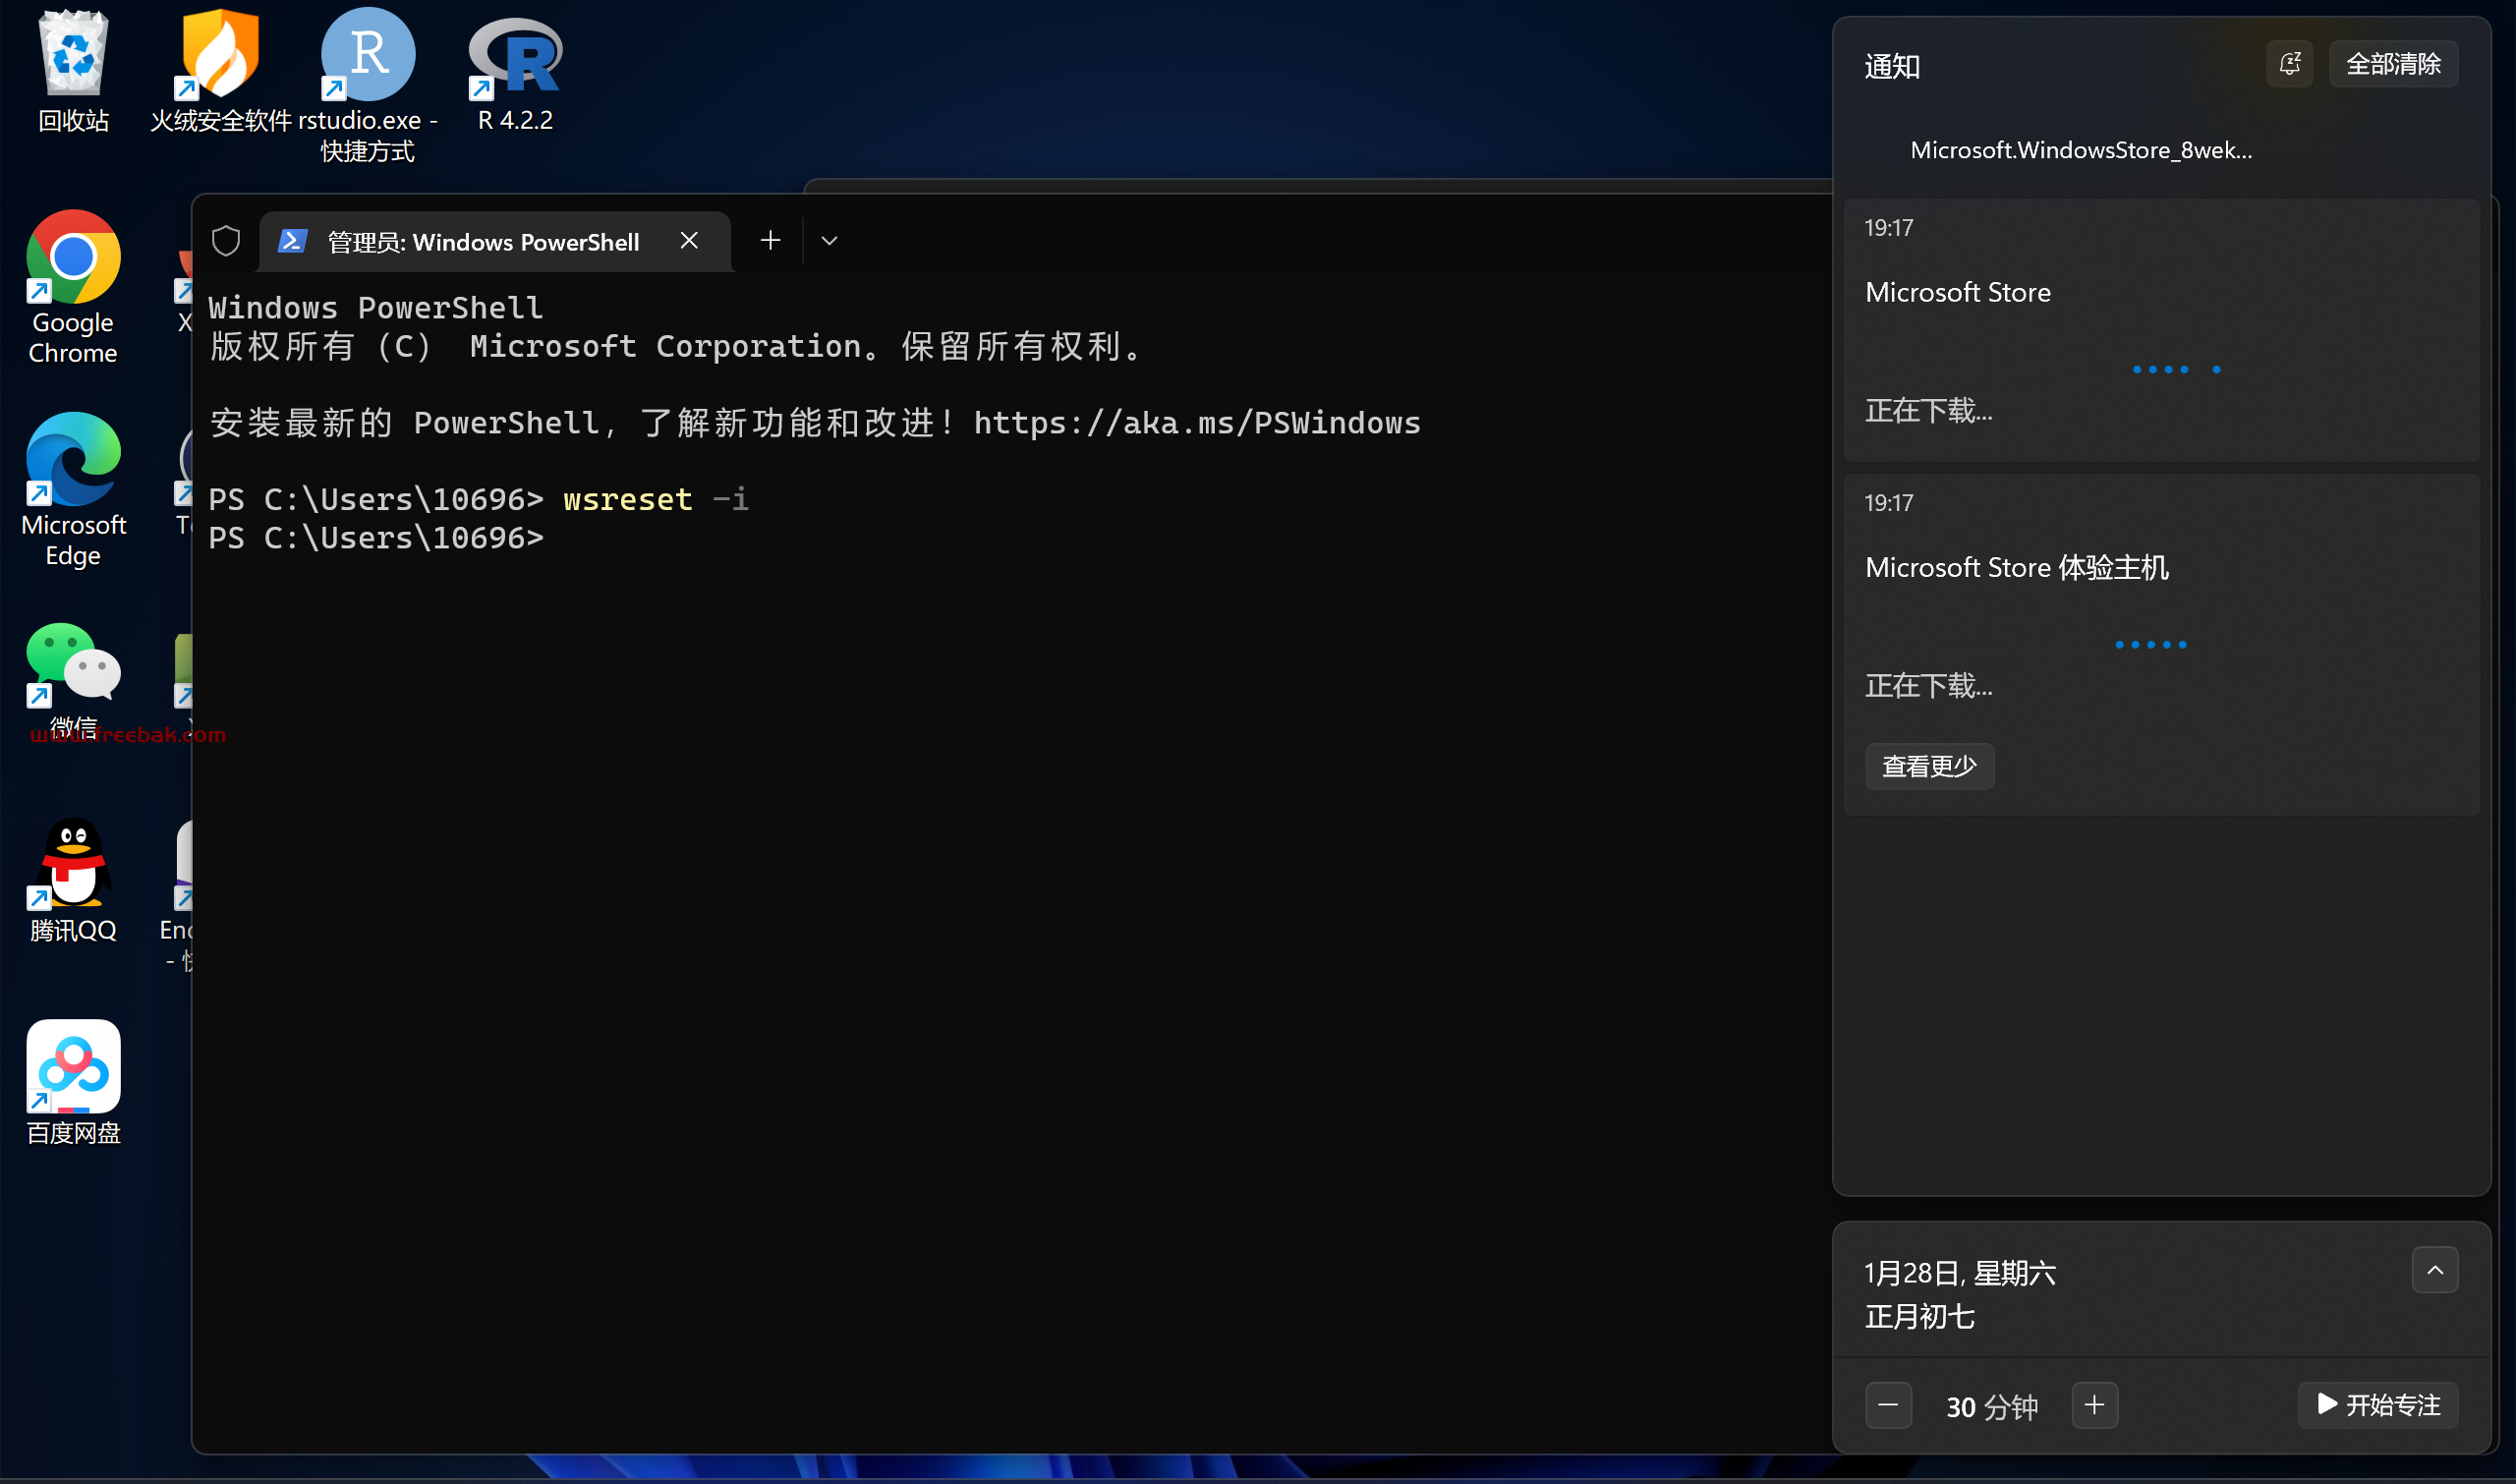Click the notification settings bell icon
Screen dimensions: 2516x1484
(2289, 64)
